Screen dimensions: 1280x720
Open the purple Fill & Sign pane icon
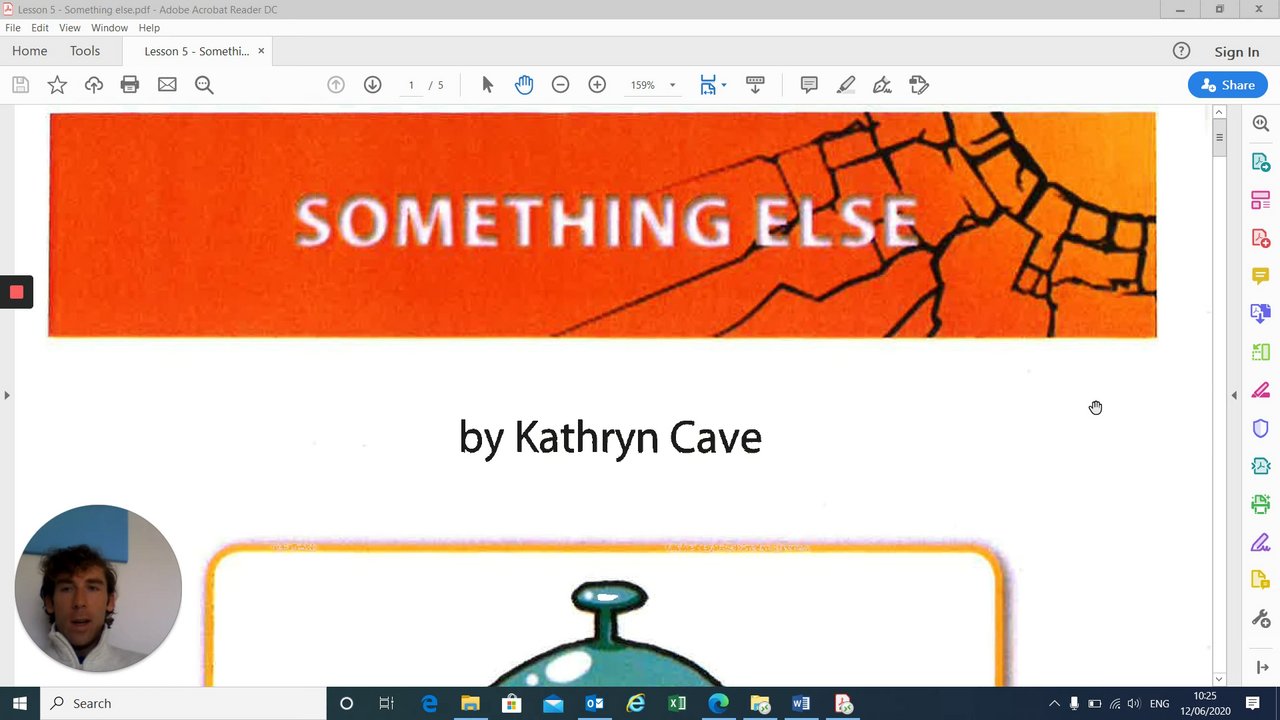coord(1261,543)
